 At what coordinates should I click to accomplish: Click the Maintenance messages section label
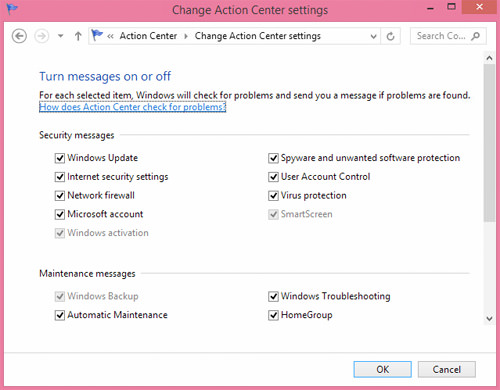pos(87,274)
